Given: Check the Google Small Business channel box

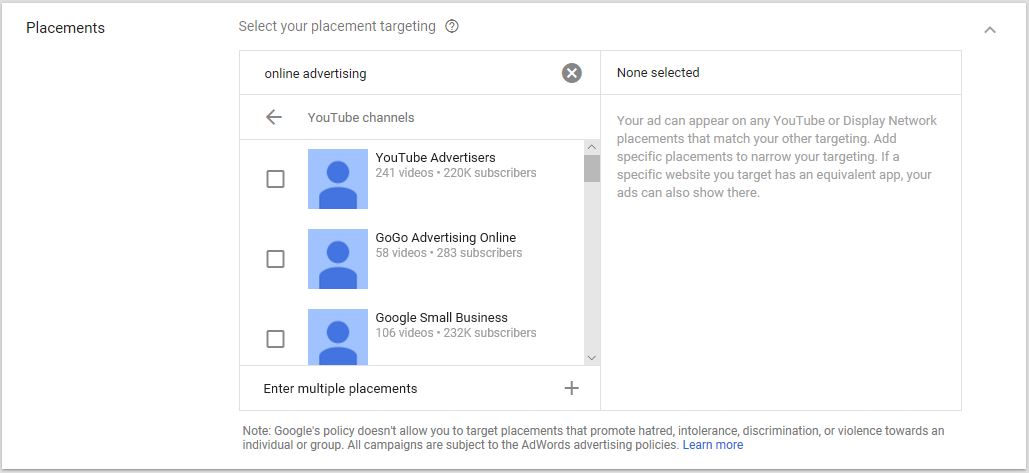Looking at the screenshot, I should click(x=276, y=339).
